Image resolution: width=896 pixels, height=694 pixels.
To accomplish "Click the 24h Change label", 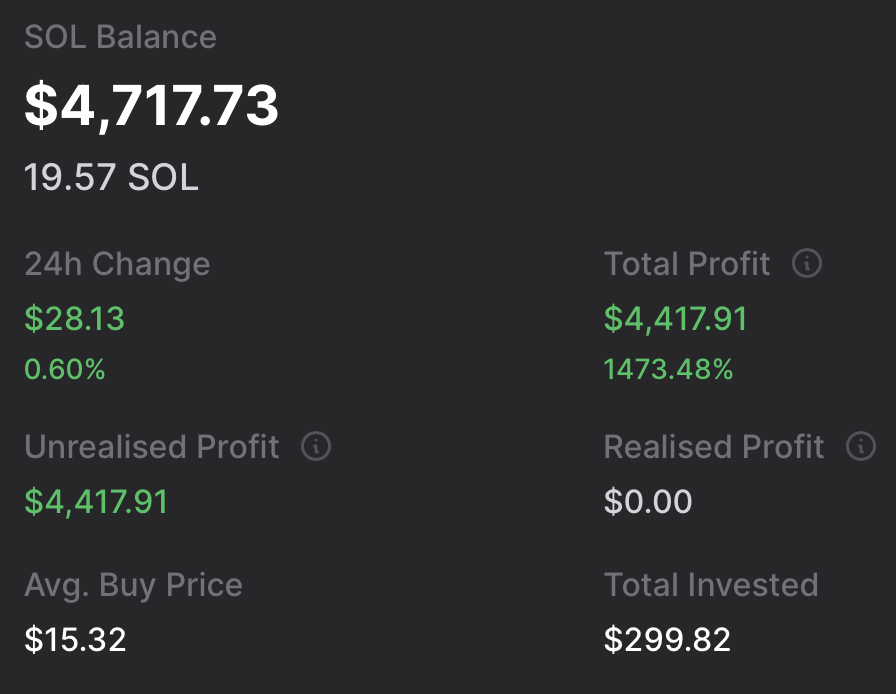I will click(x=117, y=264).
